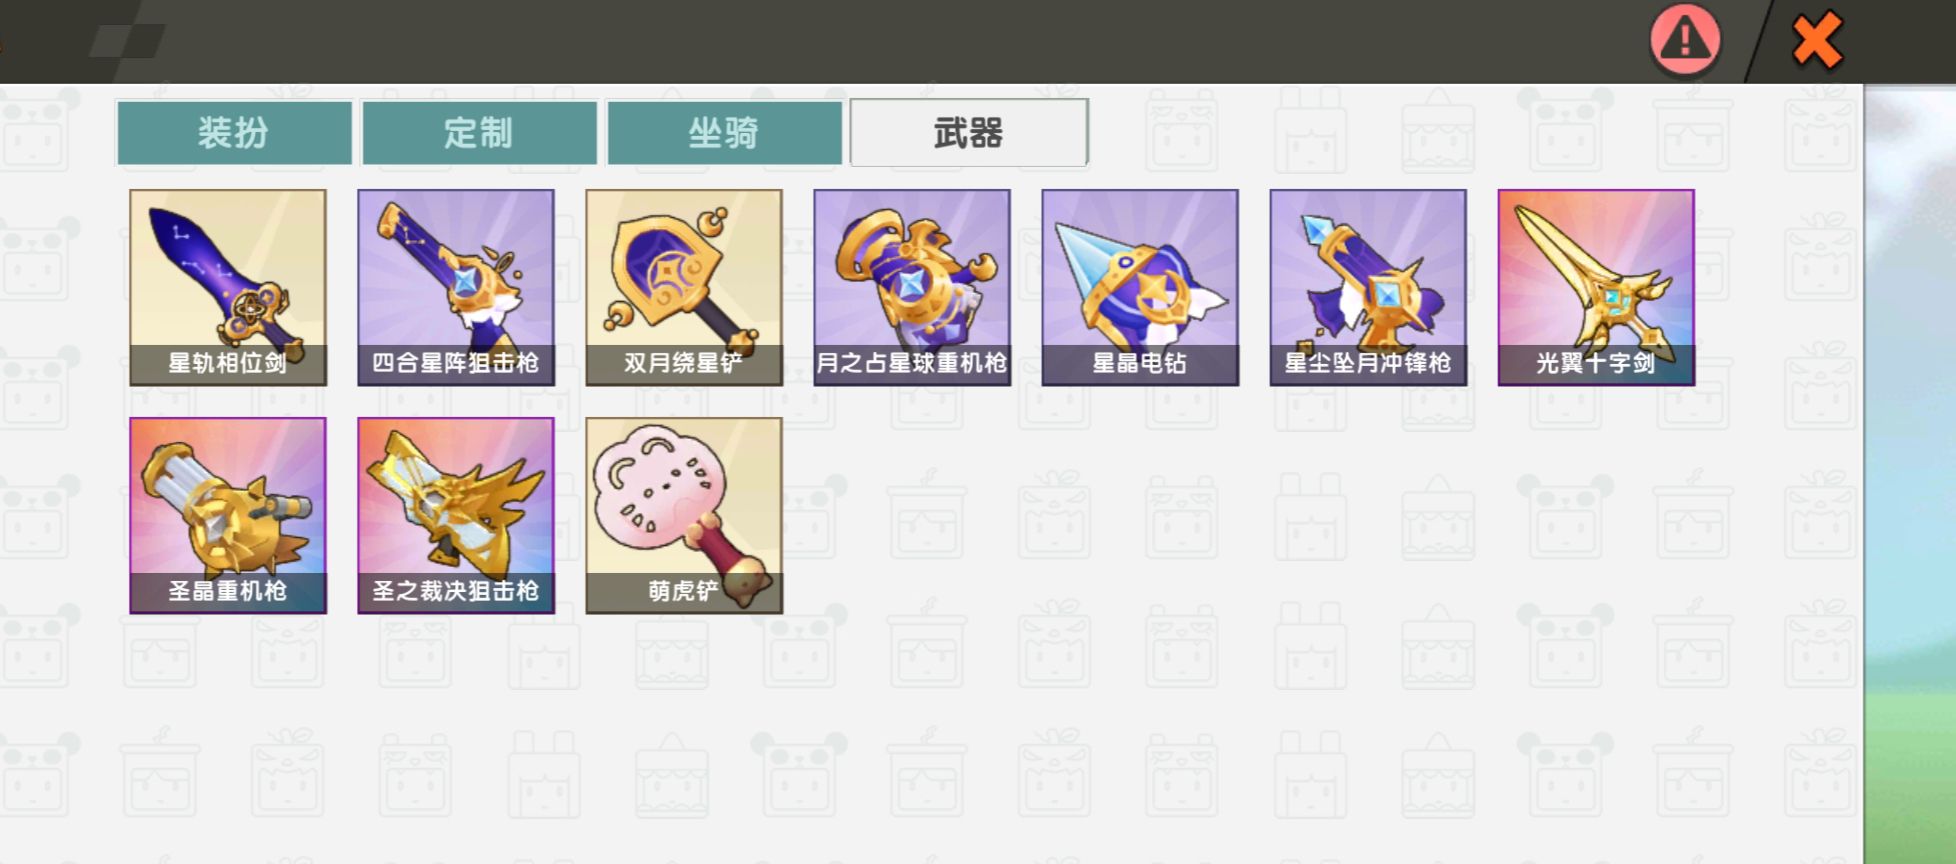Image resolution: width=1956 pixels, height=864 pixels.
Task: Click the 光翼十字剑 name label
Action: 1596,363
